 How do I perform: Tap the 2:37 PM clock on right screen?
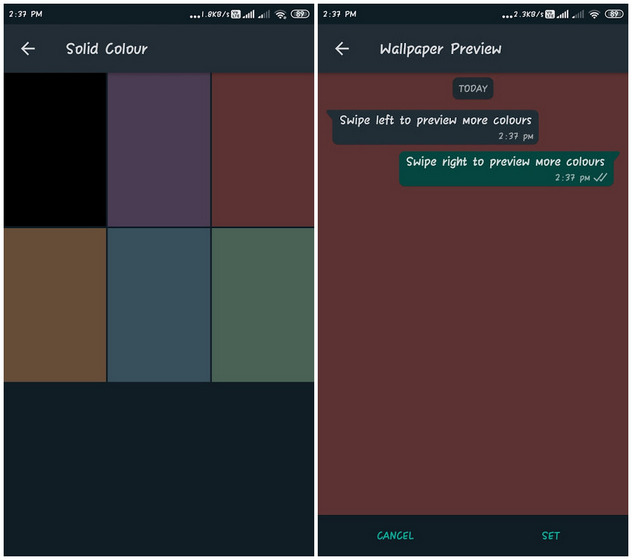coord(339,14)
